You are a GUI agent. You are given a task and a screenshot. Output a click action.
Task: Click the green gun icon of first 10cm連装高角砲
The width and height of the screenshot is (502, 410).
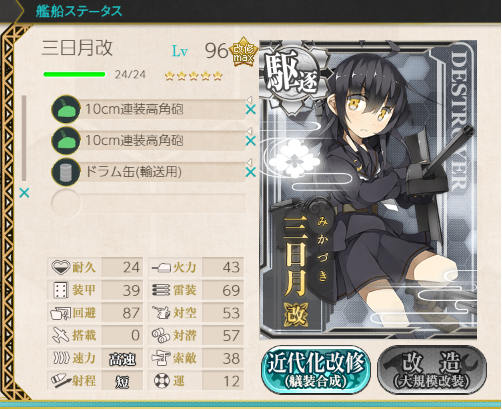click(66, 109)
